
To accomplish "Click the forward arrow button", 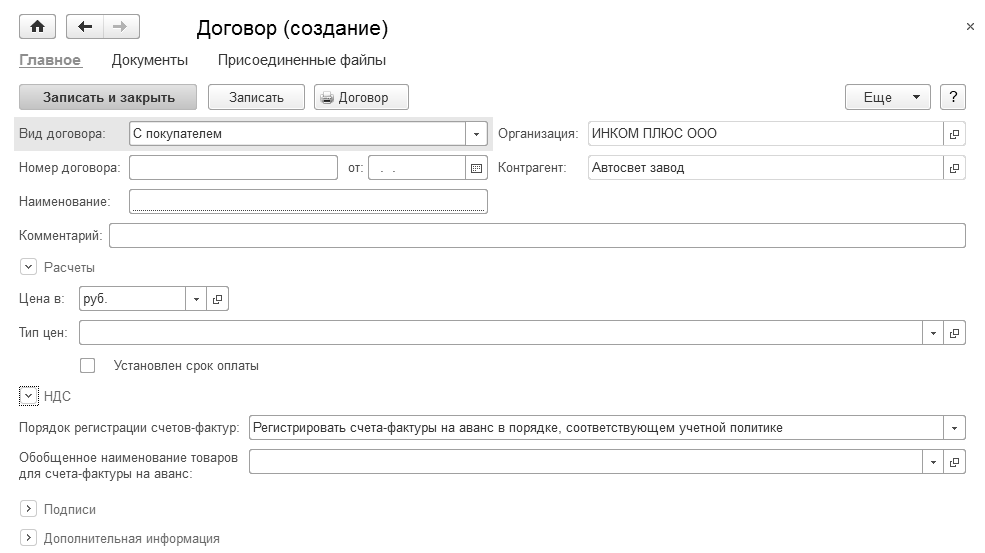I will 121,27.
